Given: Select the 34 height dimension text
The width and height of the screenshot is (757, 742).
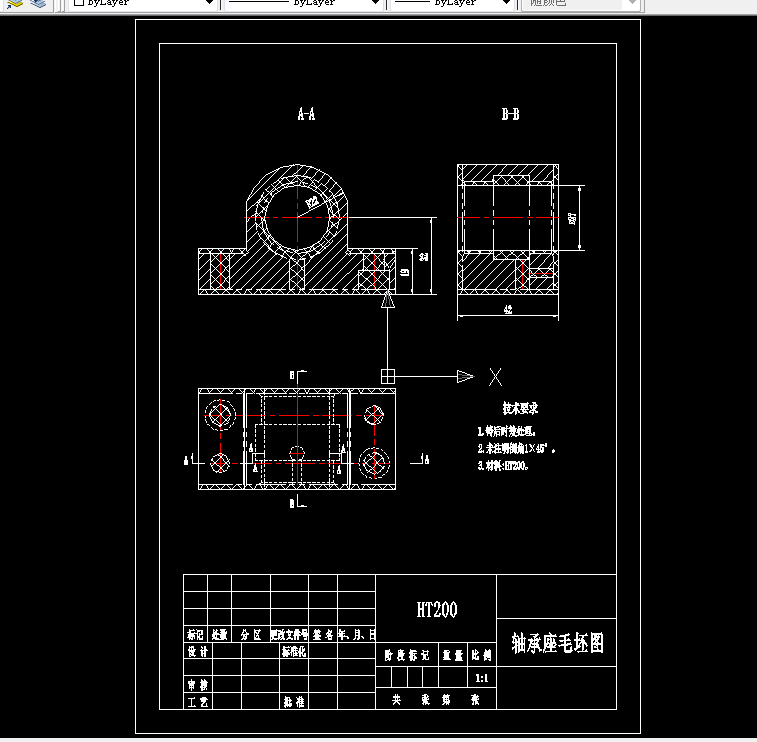Looking at the screenshot, I should click(x=423, y=256).
